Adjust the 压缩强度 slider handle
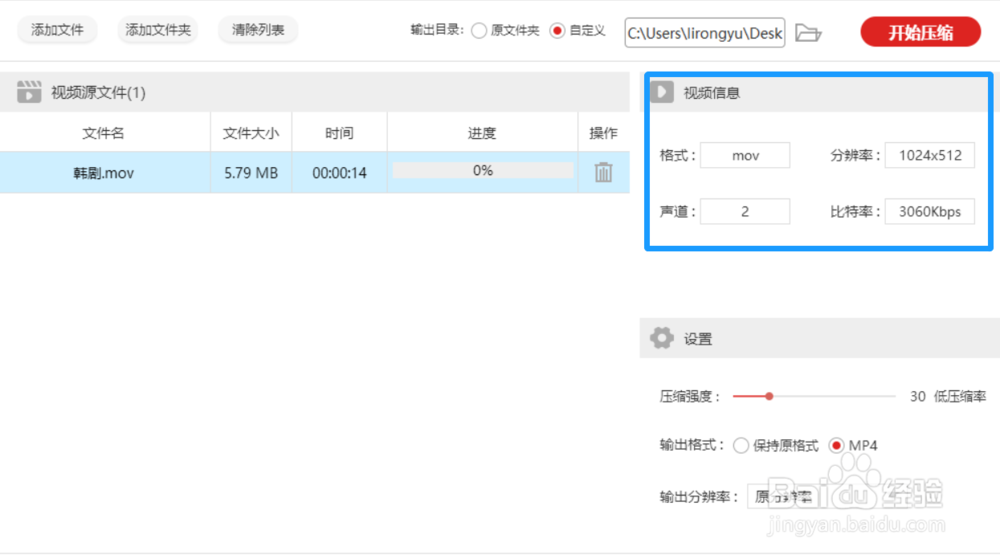The height and width of the screenshot is (559, 1000). pos(769,396)
